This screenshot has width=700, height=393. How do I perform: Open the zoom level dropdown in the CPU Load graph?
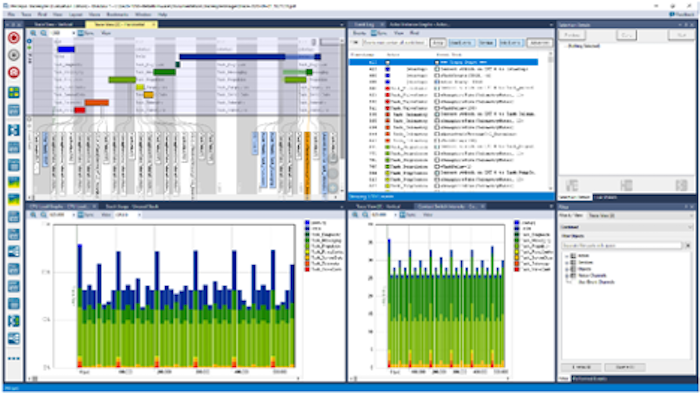(73, 215)
